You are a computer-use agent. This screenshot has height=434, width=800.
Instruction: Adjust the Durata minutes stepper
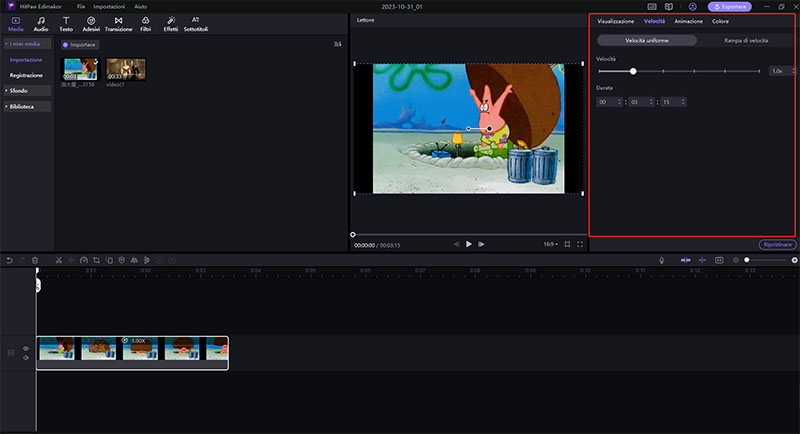point(642,102)
